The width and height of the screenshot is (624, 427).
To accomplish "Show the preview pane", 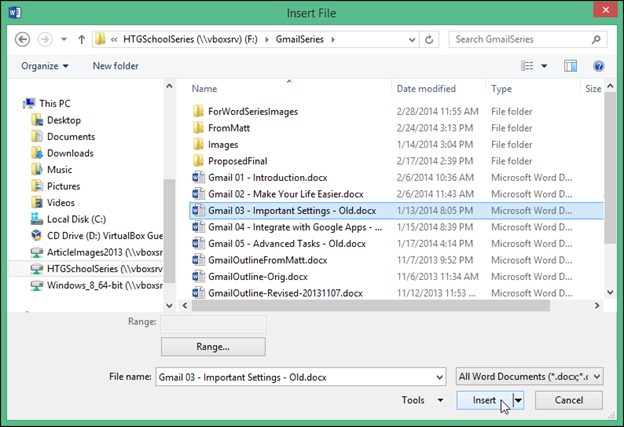I will [x=570, y=66].
